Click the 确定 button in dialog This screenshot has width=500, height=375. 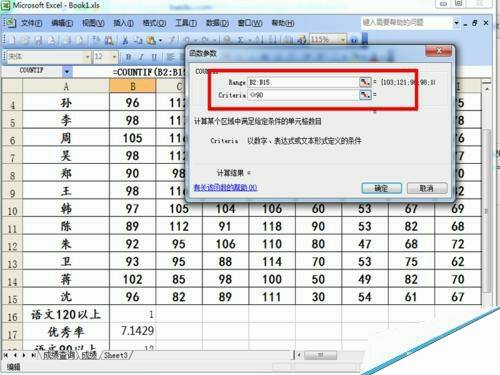point(381,188)
